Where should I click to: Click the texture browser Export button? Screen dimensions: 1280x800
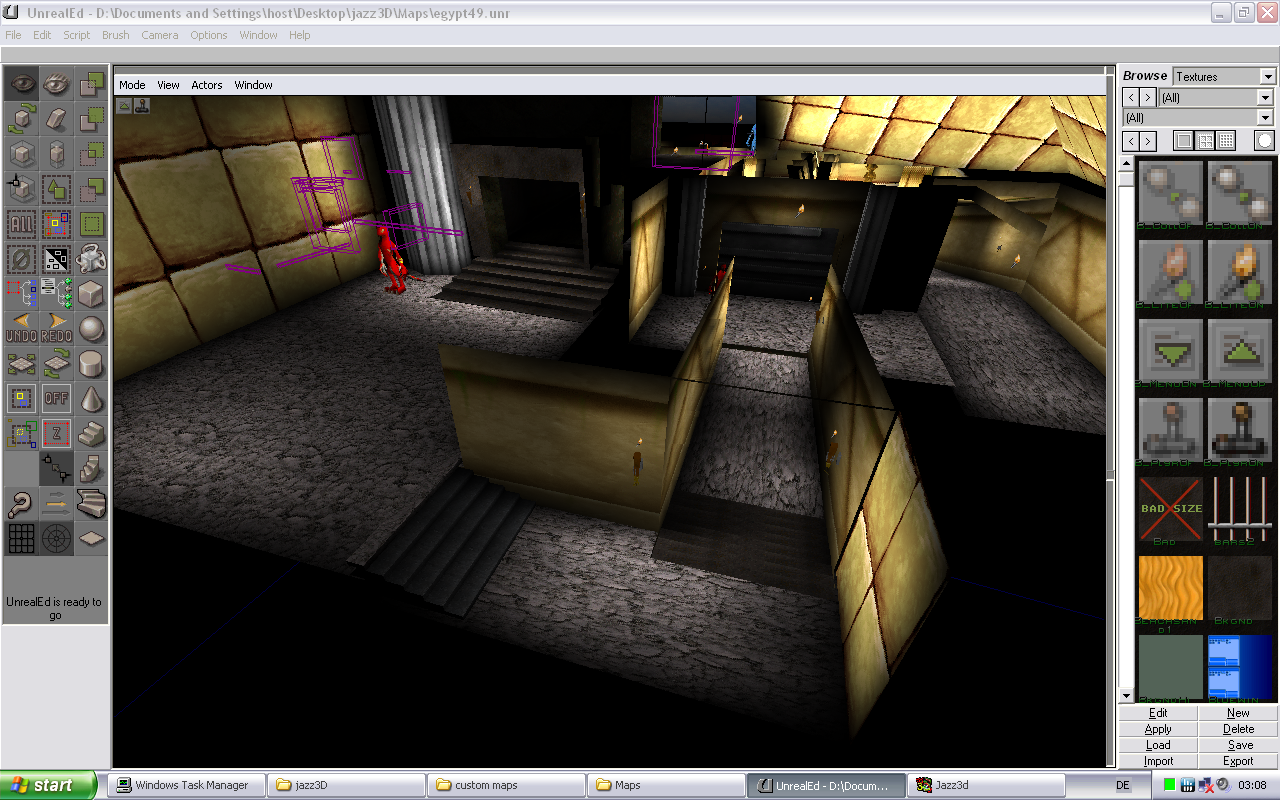[1238, 761]
